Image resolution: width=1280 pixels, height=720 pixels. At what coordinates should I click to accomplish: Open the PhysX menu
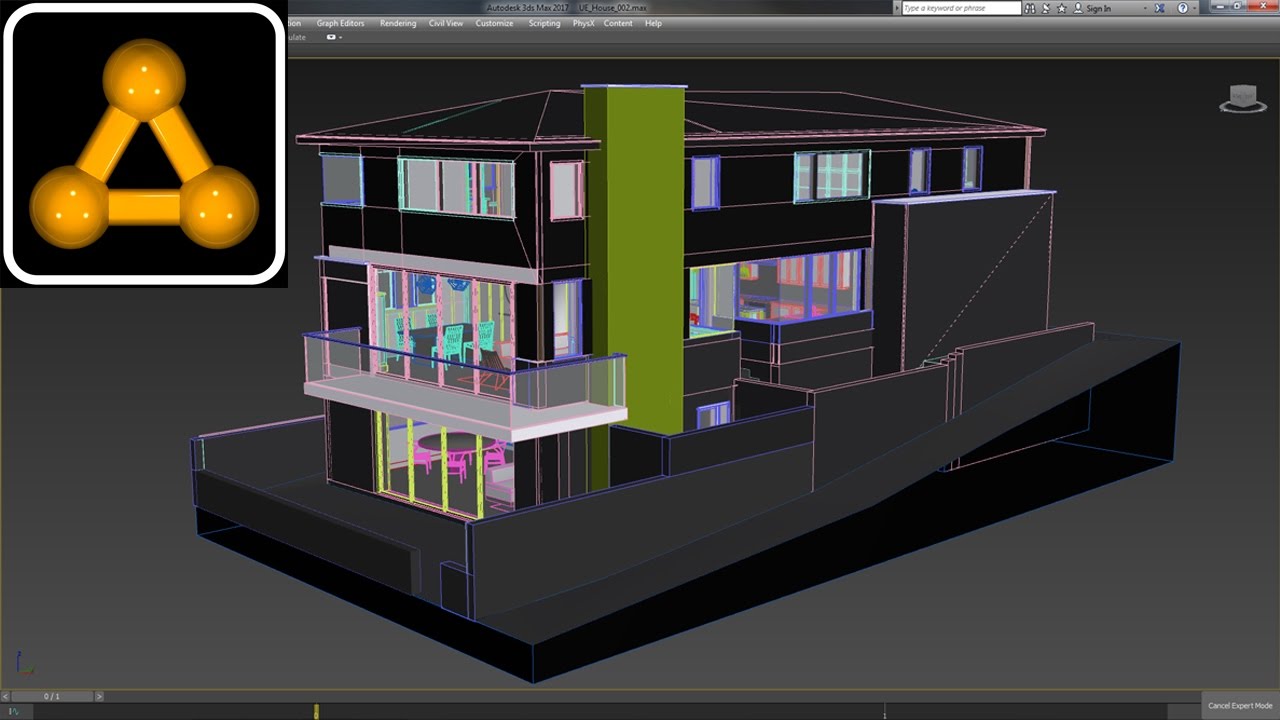pos(583,23)
